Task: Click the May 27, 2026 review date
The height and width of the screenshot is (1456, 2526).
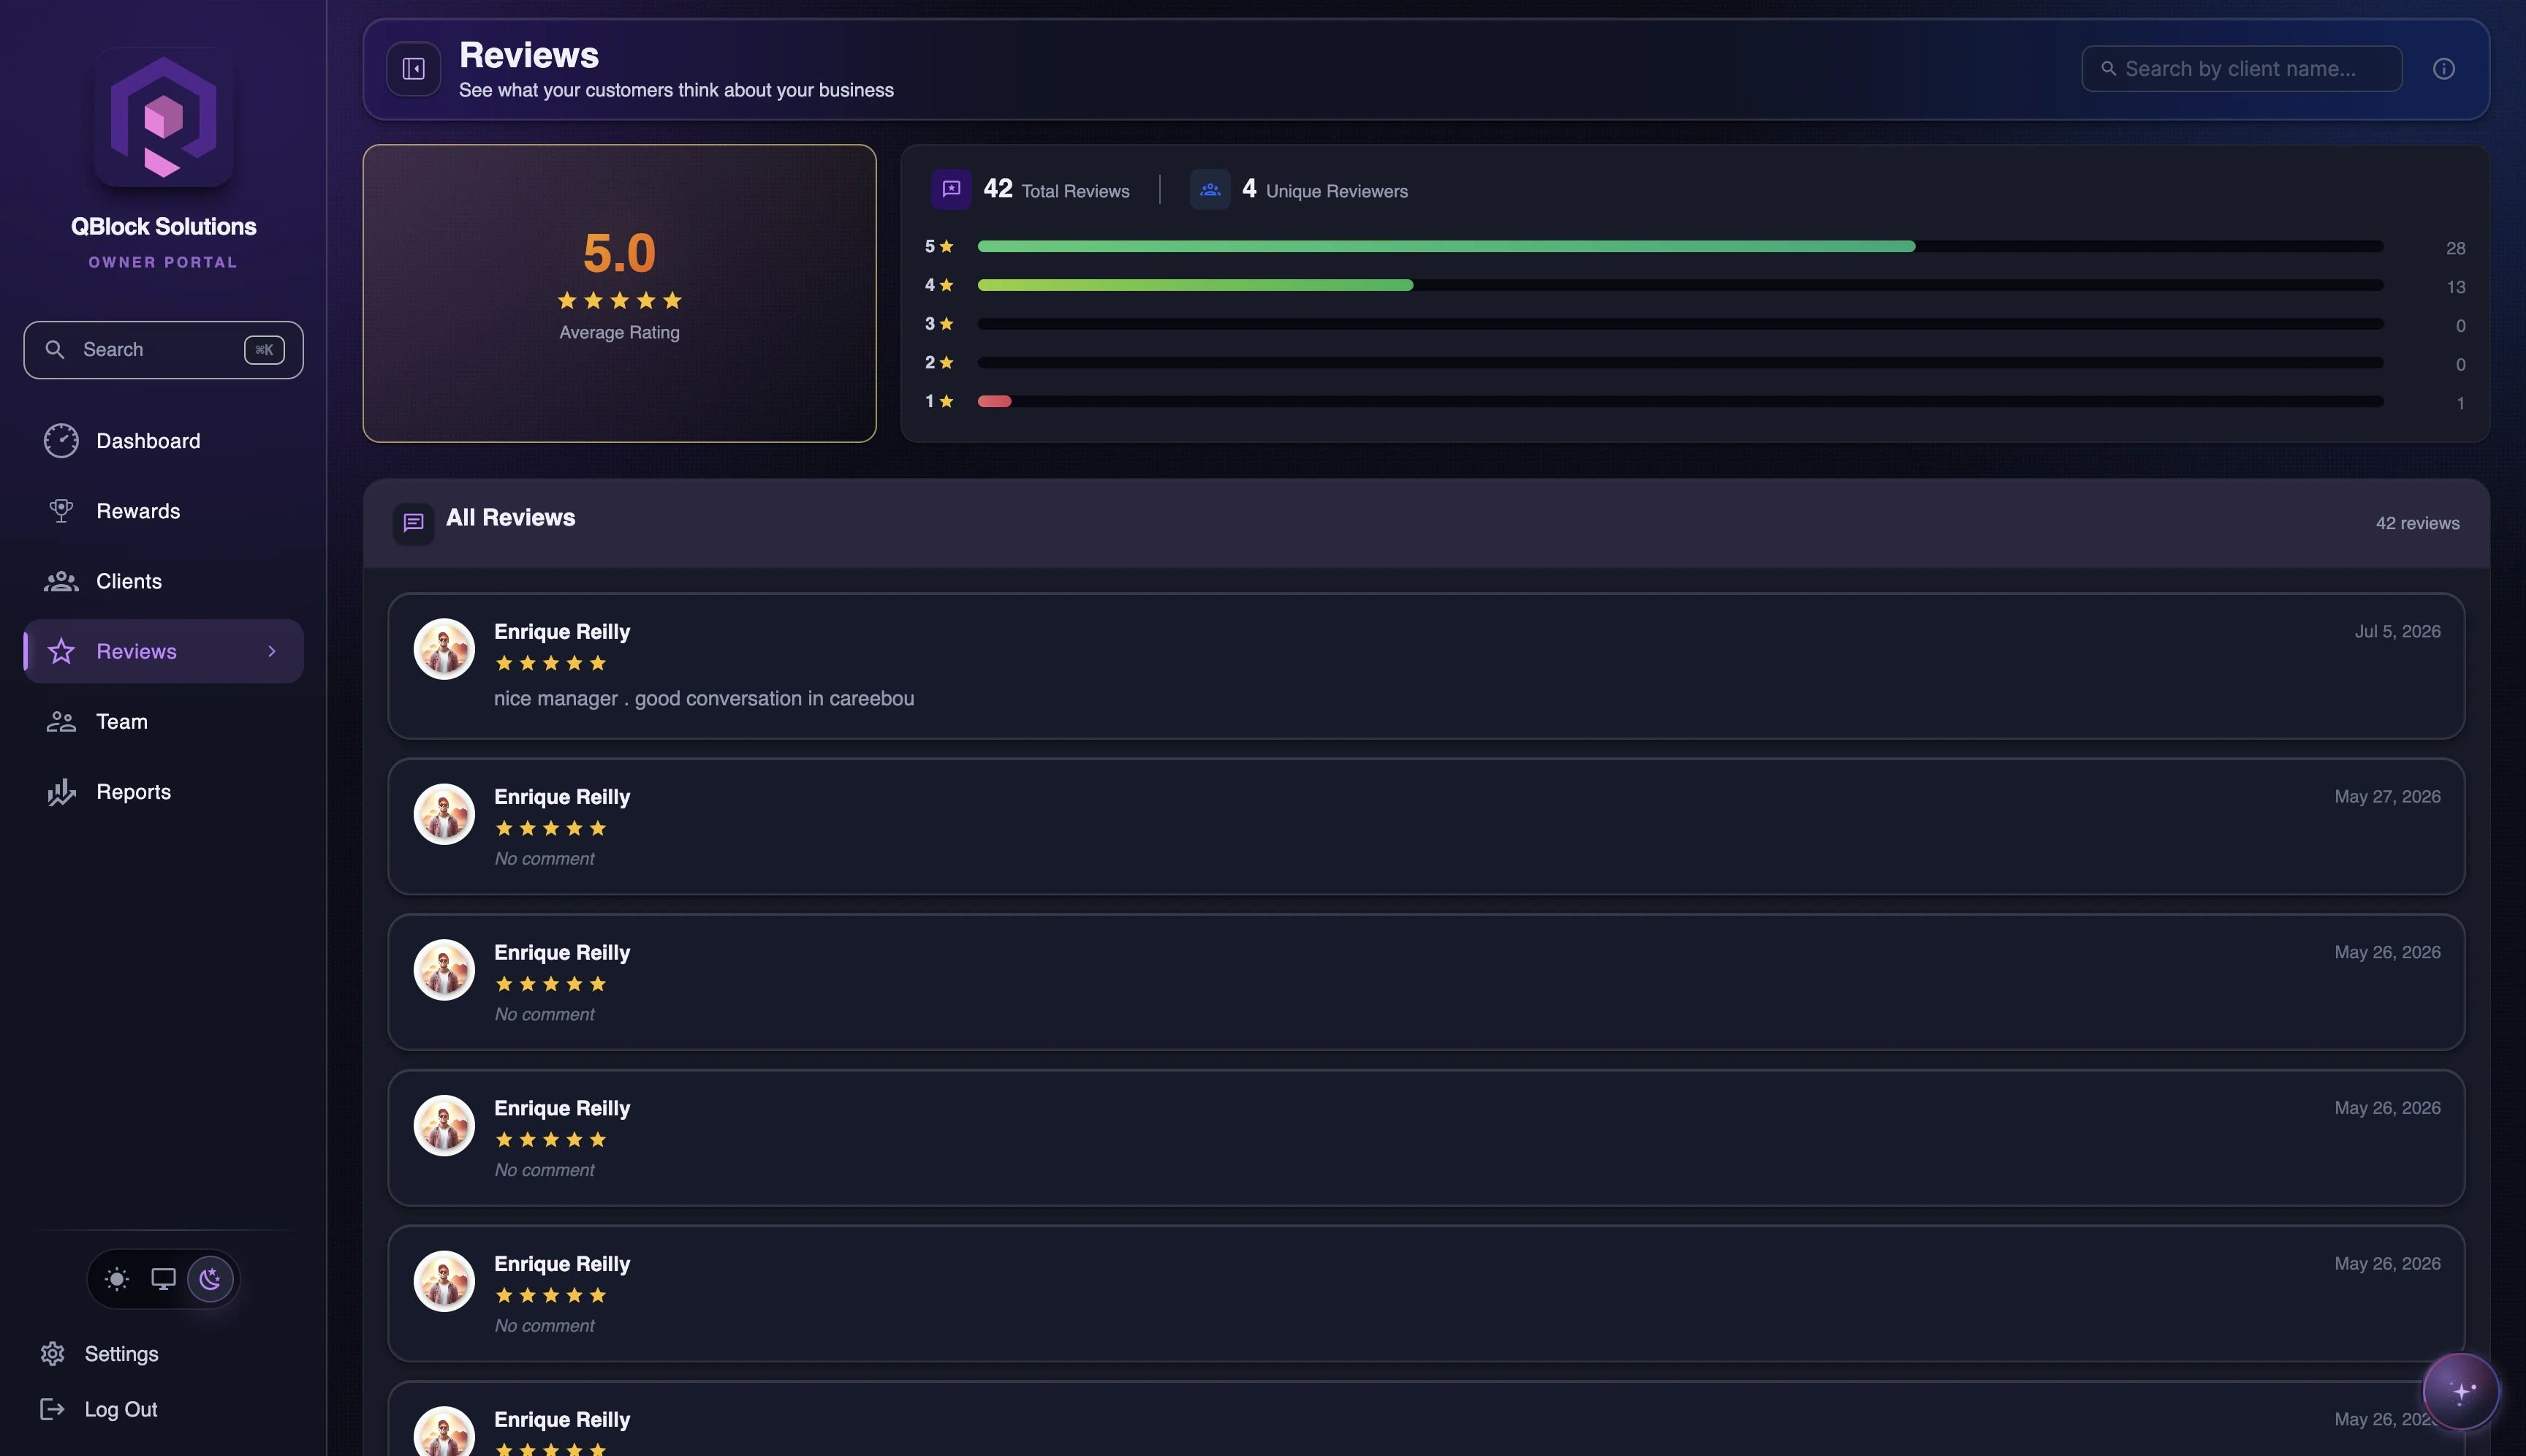Action: pyautogui.click(x=2387, y=797)
